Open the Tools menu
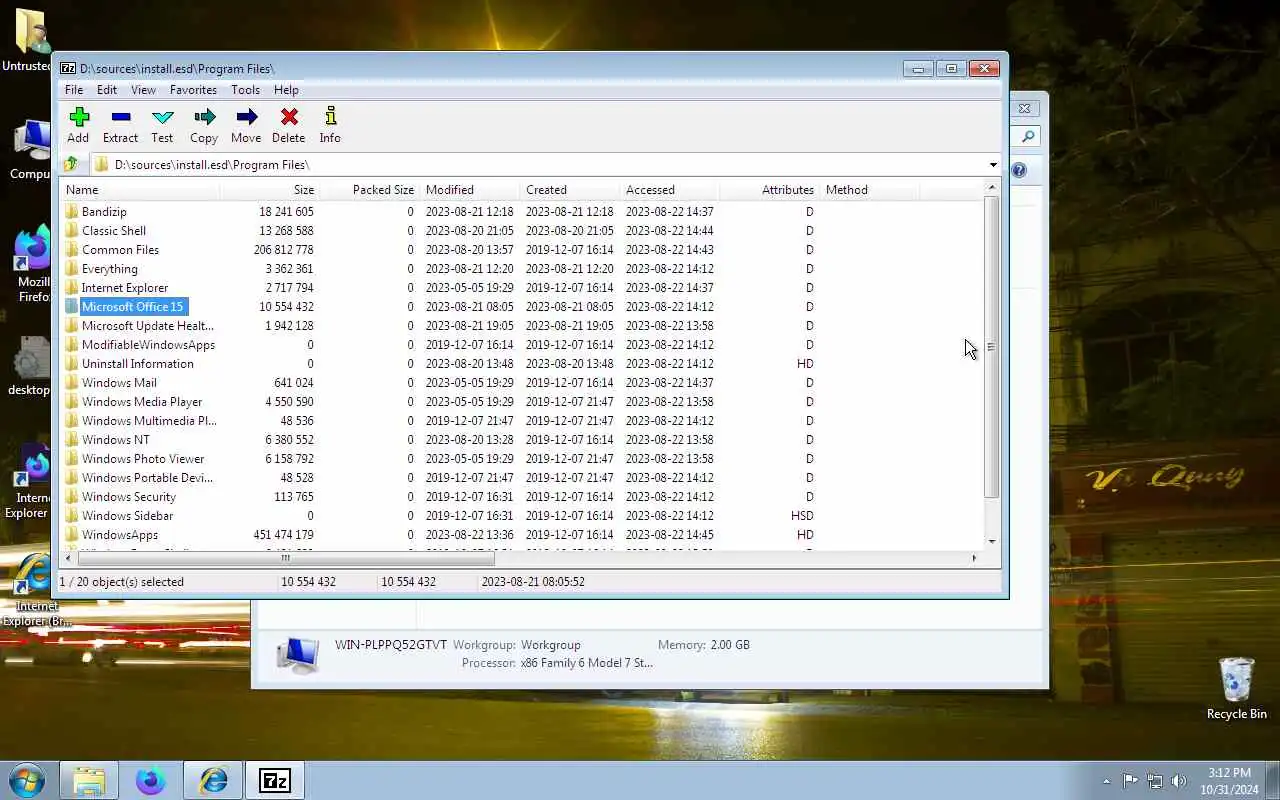The image size is (1280, 800). pos(245,90)
